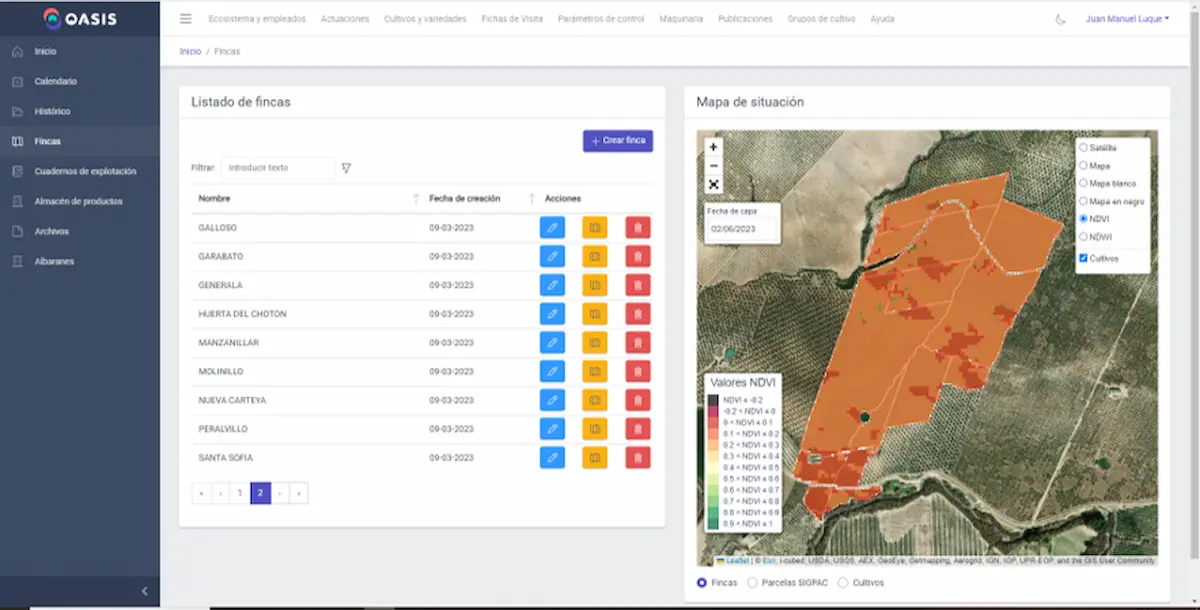Select the Satélite map layer option
This screenshot has height=610, width=1200.
1084,148
